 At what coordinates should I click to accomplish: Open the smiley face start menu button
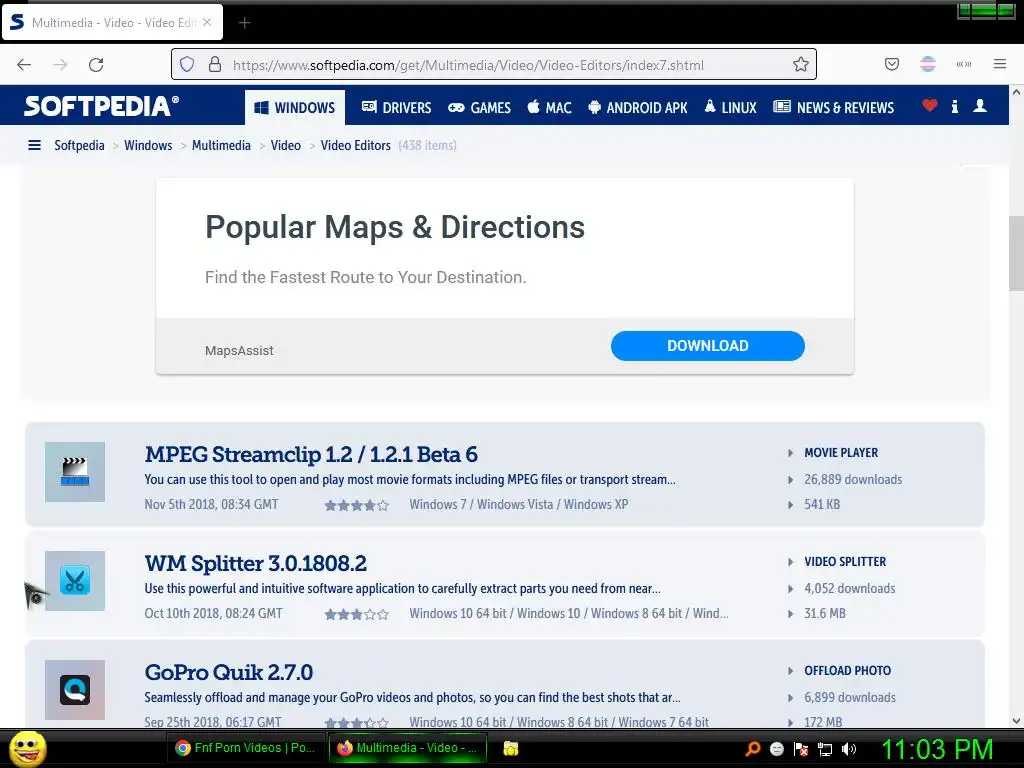click(27, 748)
